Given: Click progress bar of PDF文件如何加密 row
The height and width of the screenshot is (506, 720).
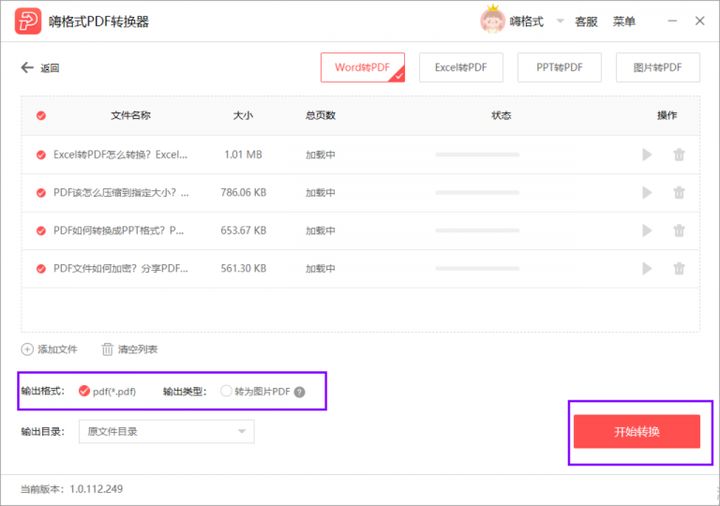Looking at the screenshot, I should coord(478,268).
